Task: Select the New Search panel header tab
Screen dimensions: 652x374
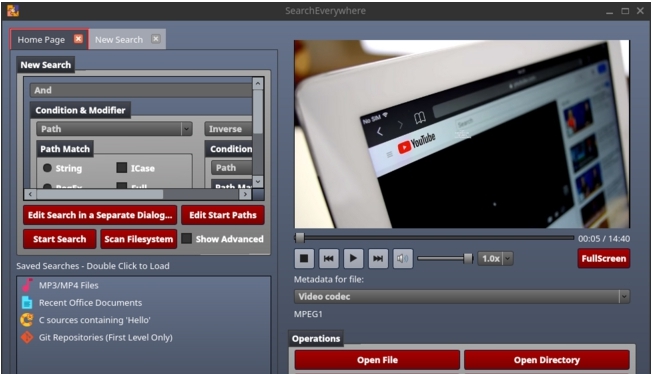Action: click(46, 65)
